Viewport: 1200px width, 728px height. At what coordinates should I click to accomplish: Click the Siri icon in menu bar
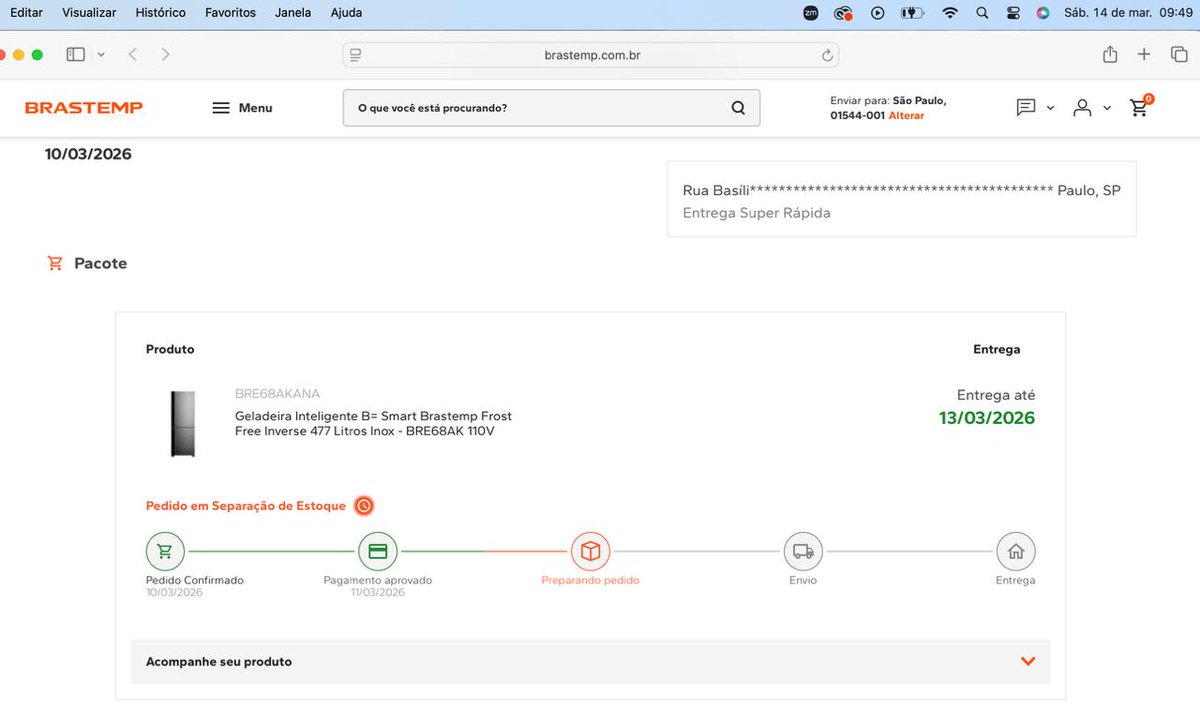[x=1043, y=13]
